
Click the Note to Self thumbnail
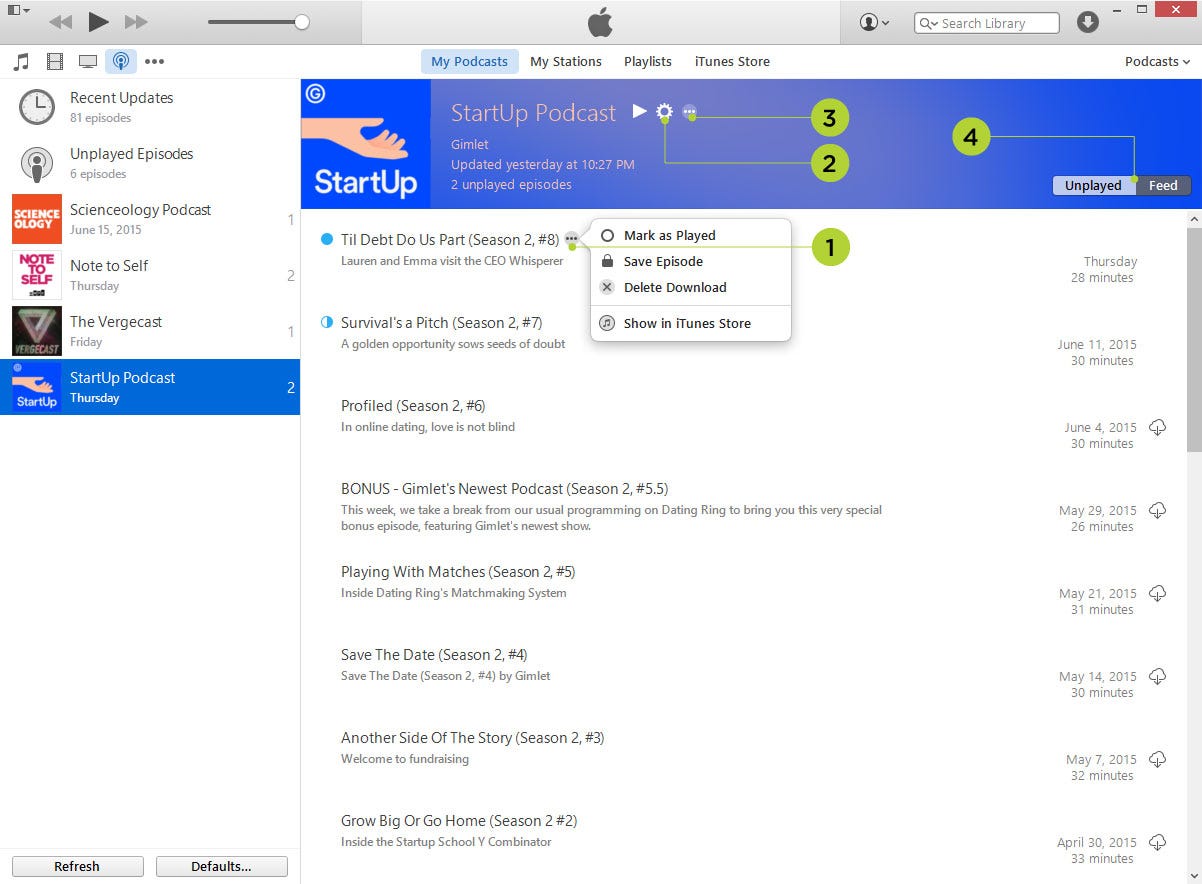tap(37, 275)
